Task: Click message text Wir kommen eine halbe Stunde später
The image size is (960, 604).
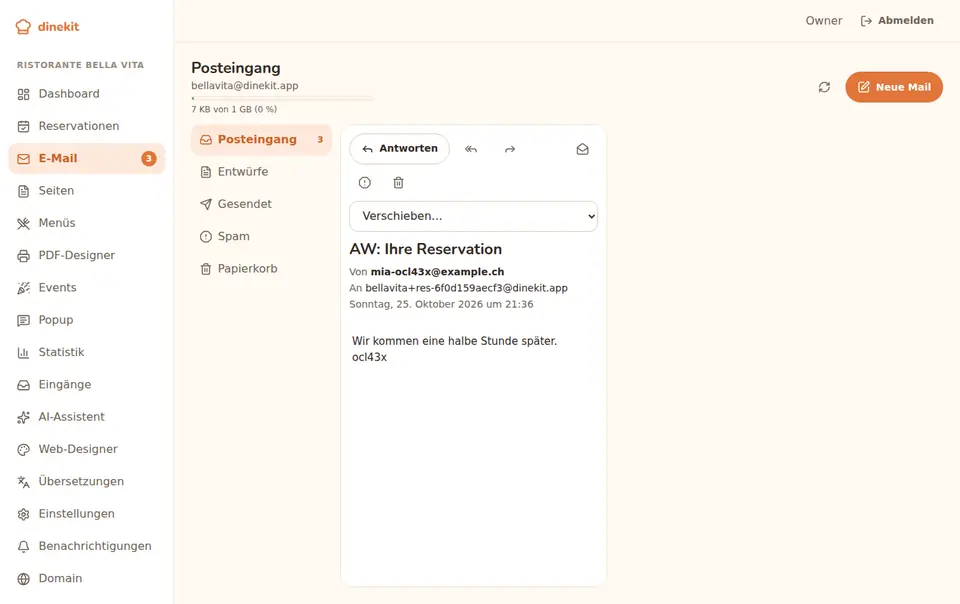Action: 454,341
